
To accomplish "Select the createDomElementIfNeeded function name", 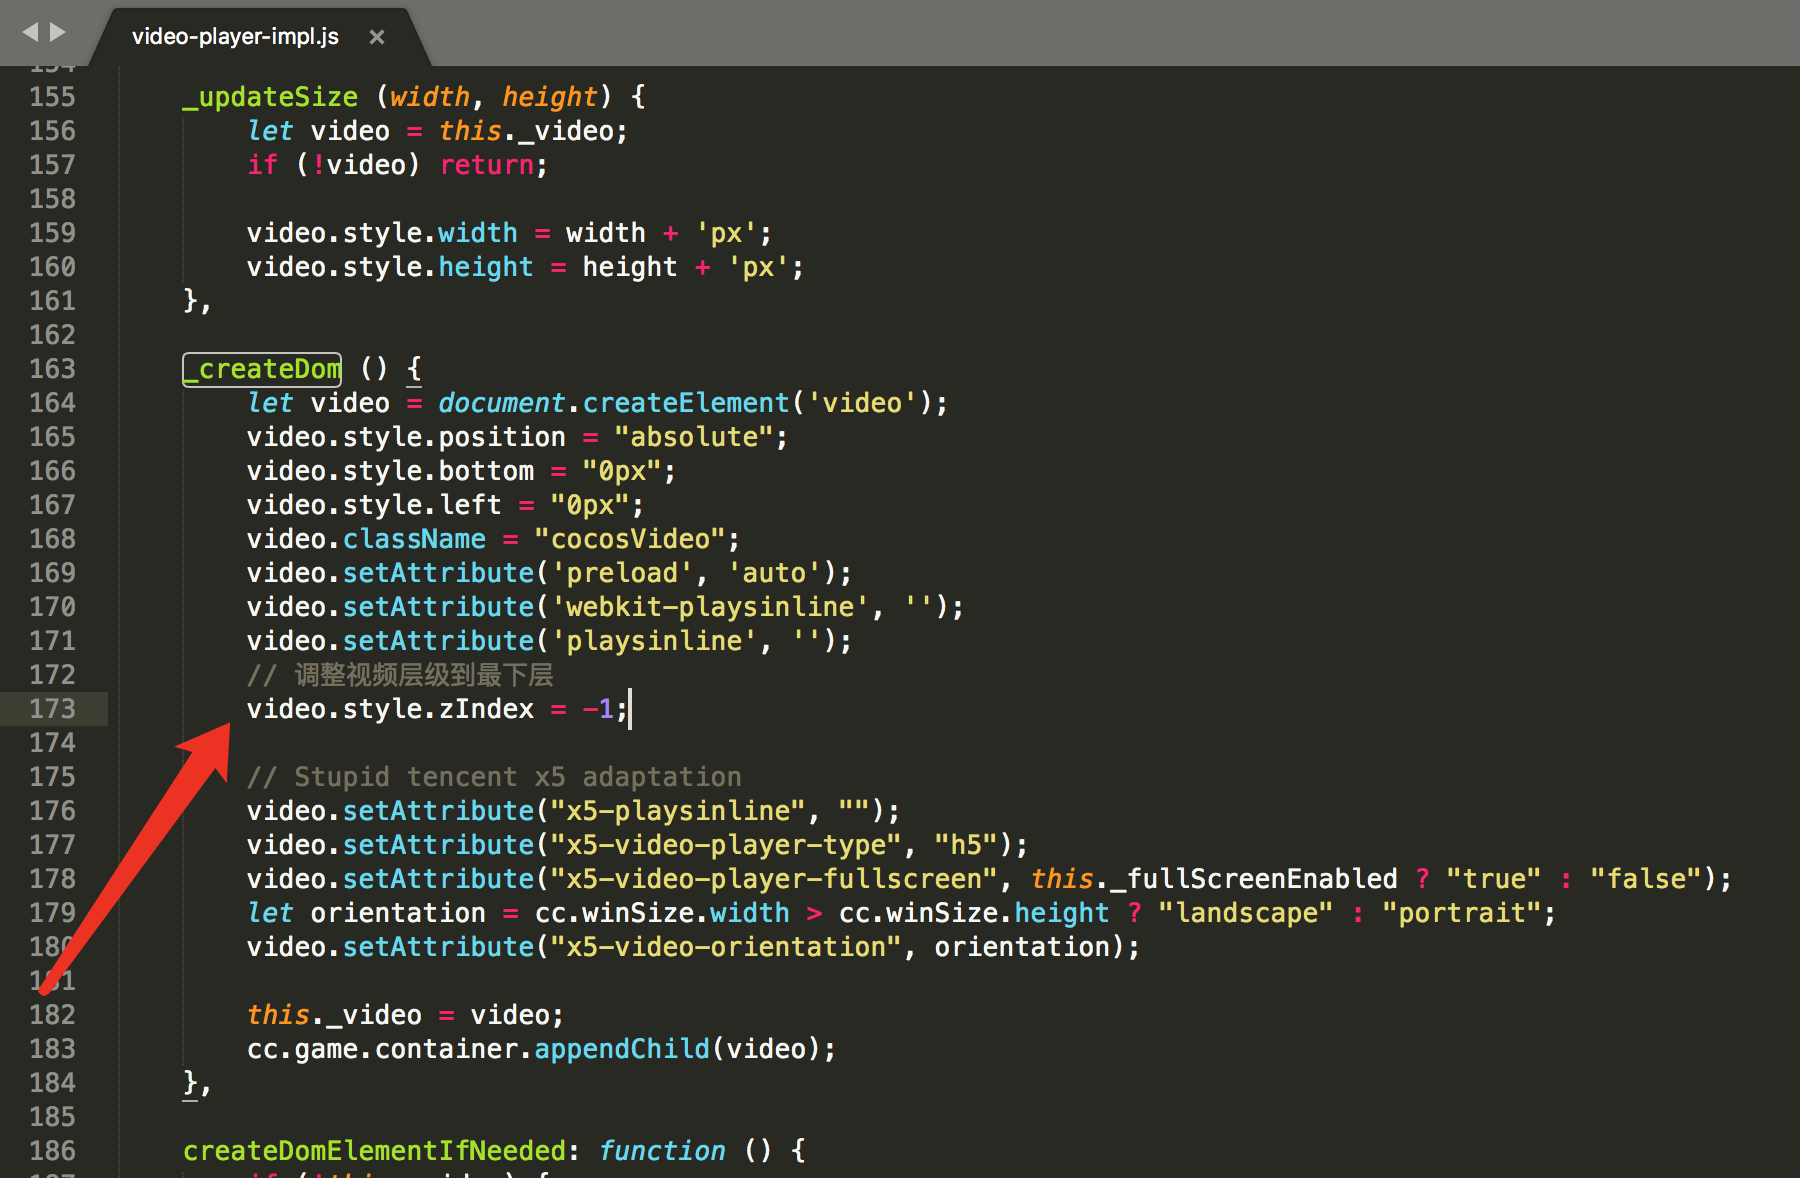I will tap(373, 1150).
